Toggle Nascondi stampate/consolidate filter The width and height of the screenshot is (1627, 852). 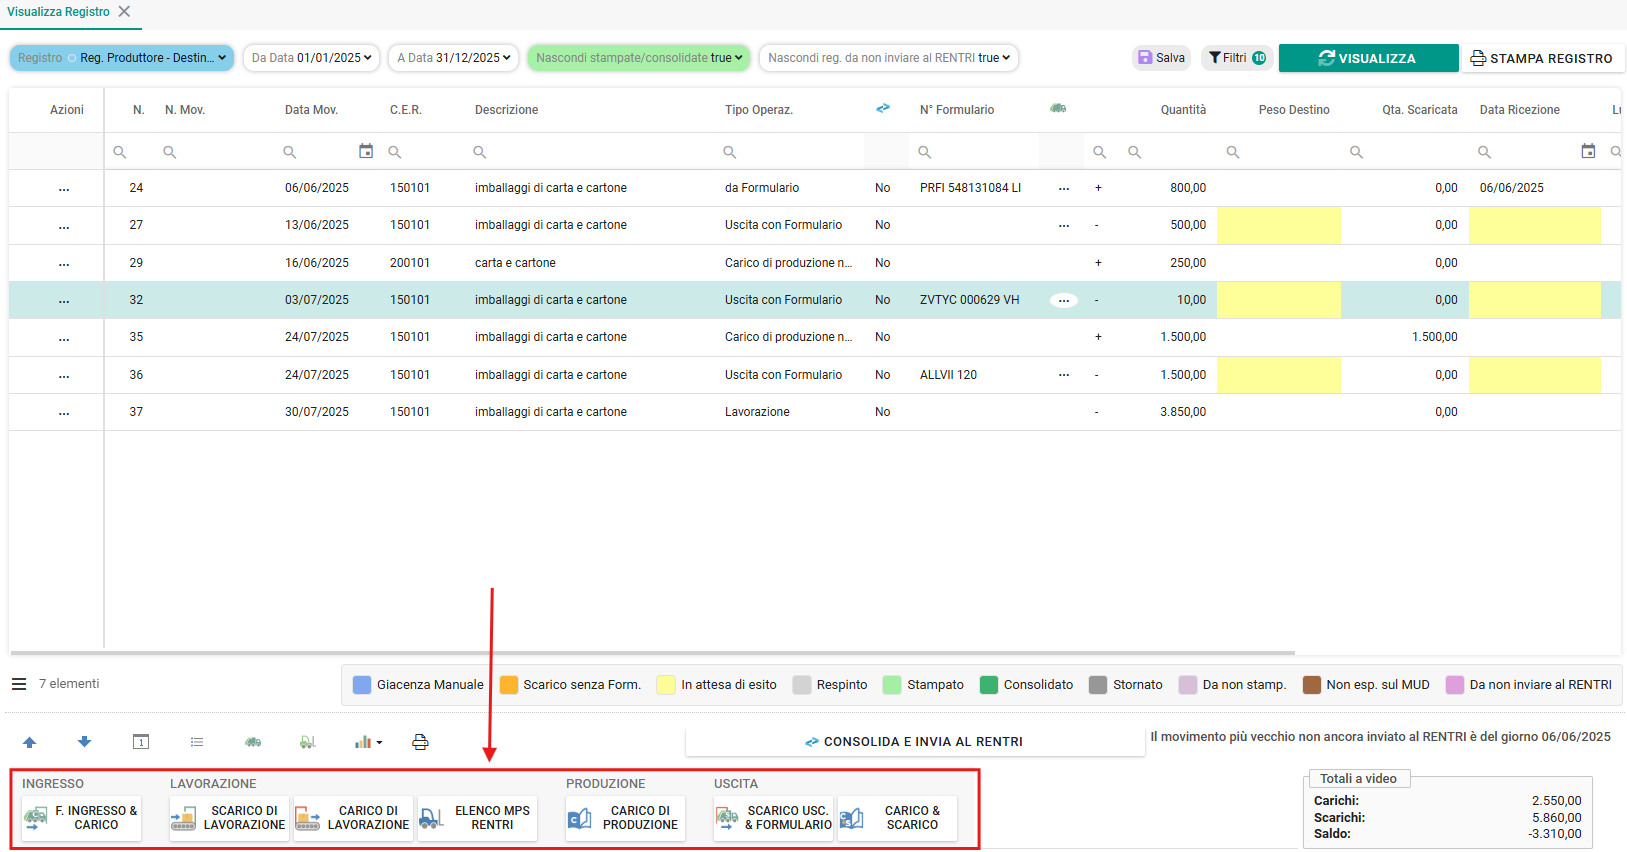pos(639,58)
